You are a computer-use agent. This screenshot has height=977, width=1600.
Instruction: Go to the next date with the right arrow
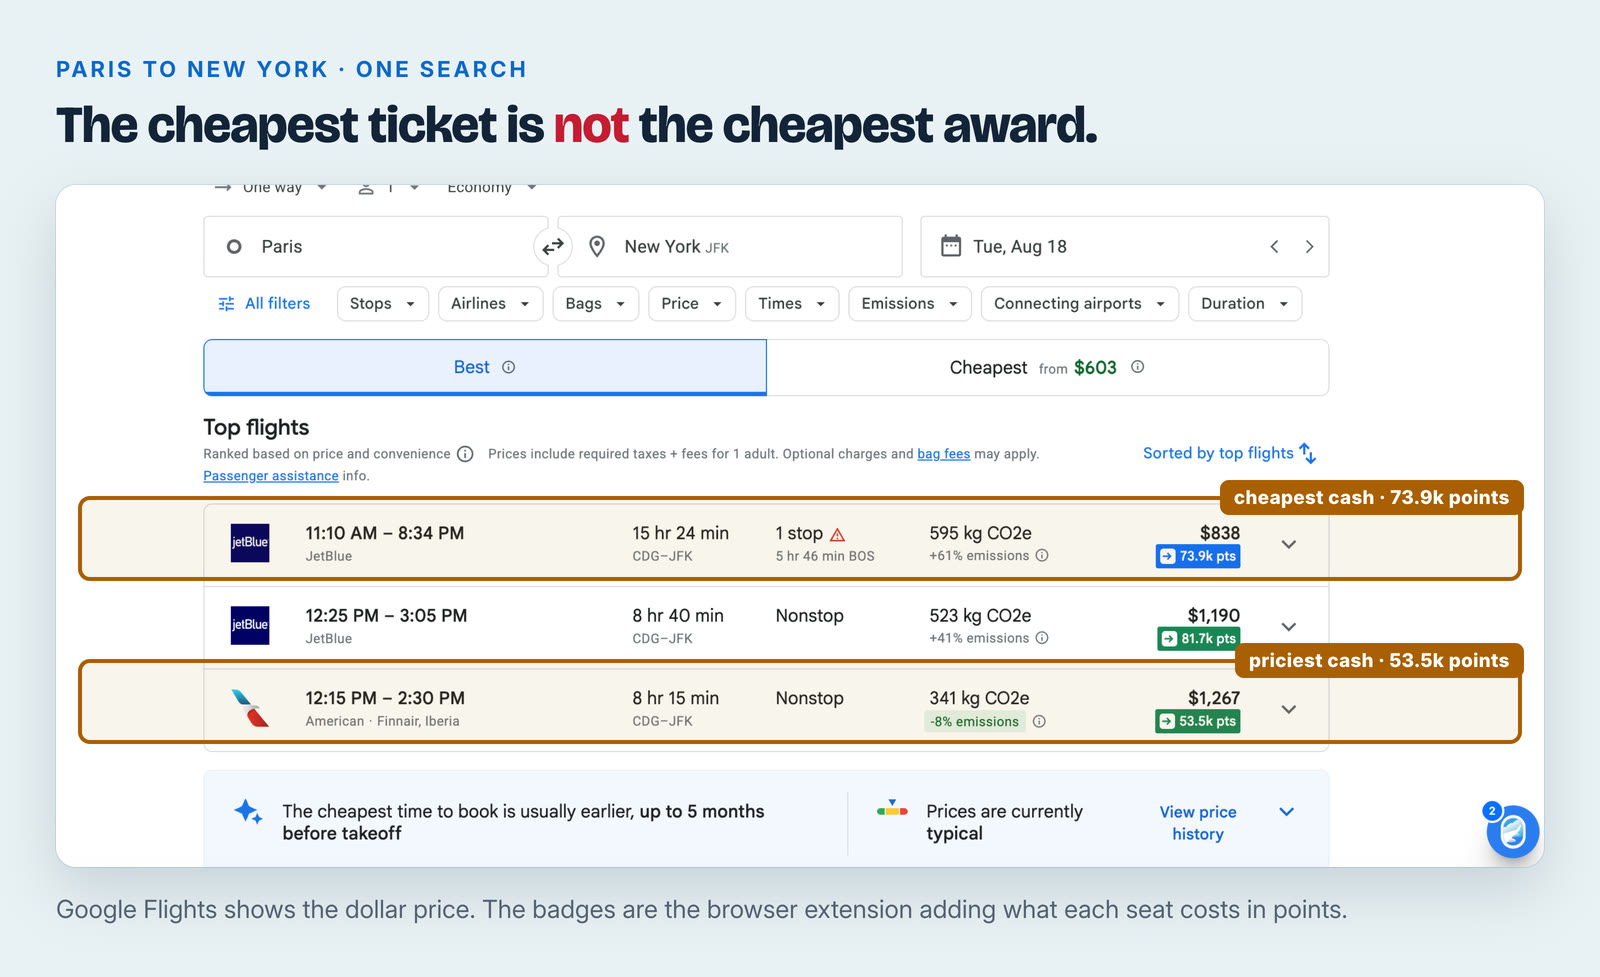[x=1309, y=246]
